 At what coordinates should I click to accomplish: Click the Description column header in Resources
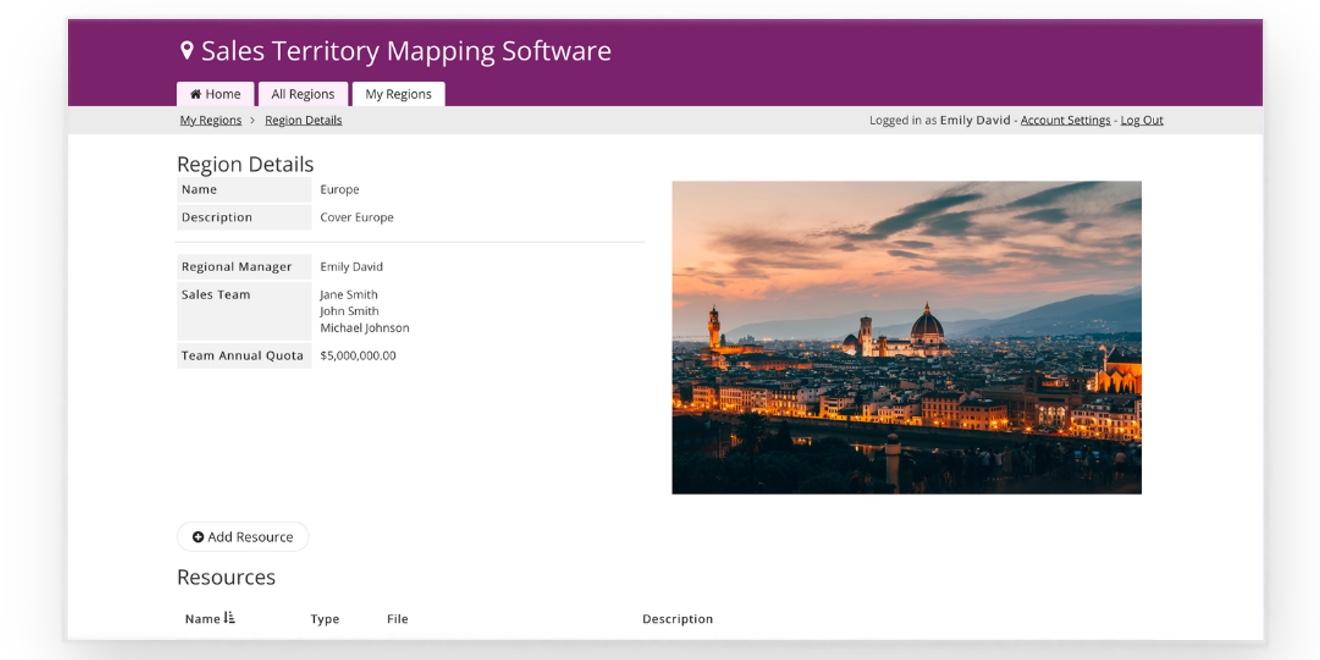(x=677, y=619)
